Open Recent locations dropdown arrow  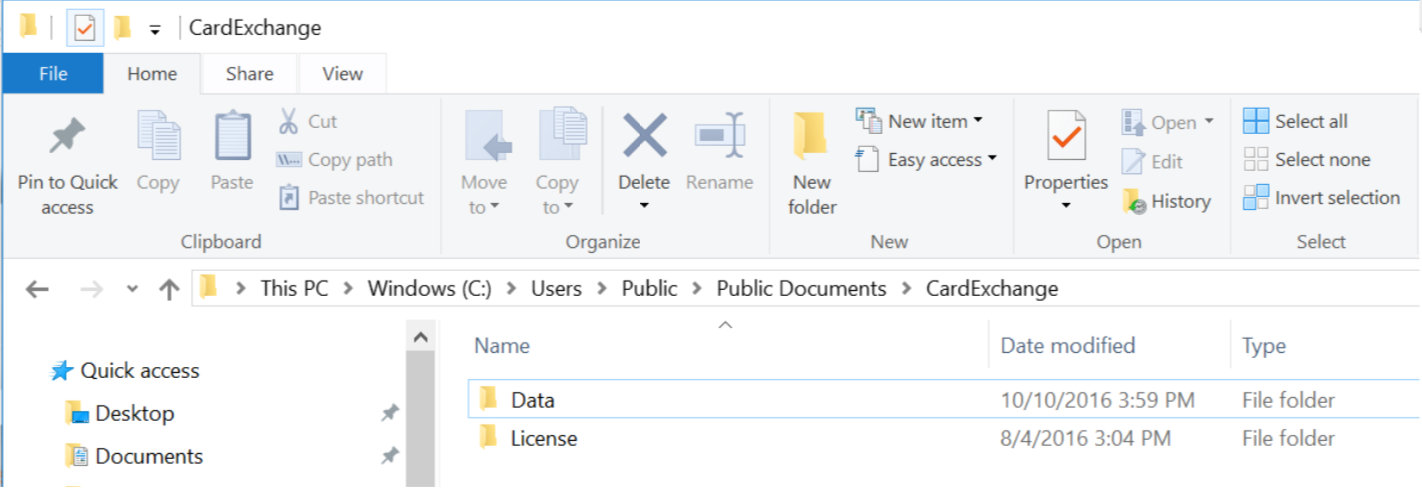(132, 289)
